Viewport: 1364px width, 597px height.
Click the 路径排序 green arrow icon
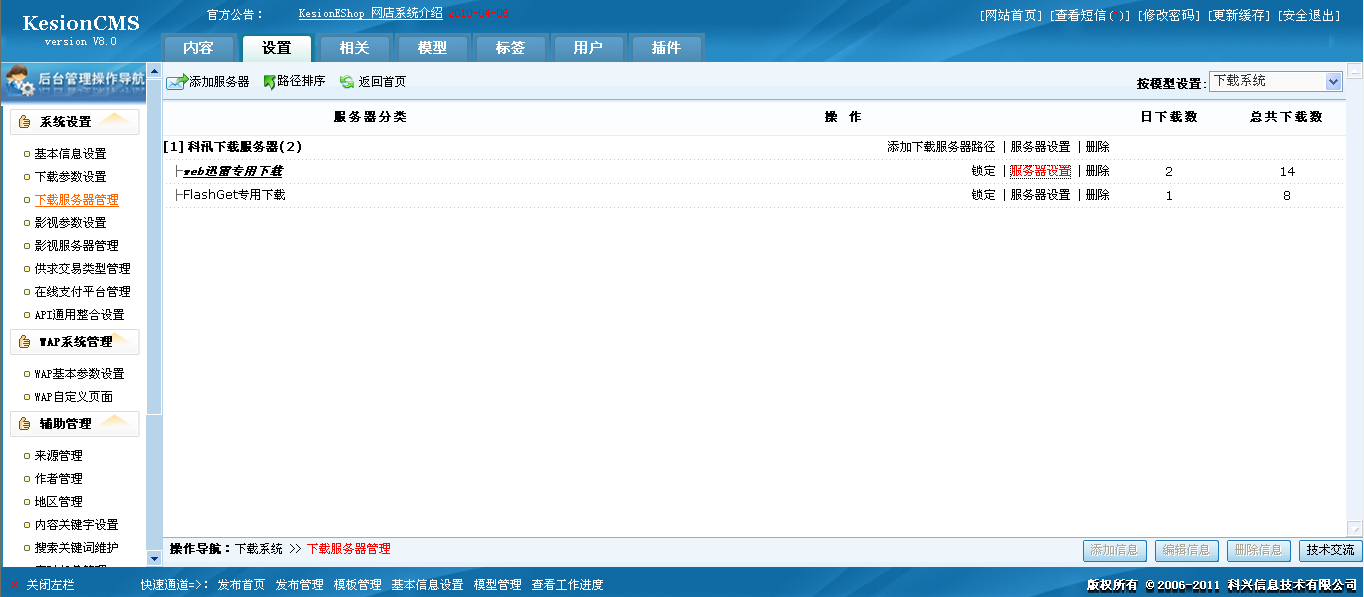[271, 81]
